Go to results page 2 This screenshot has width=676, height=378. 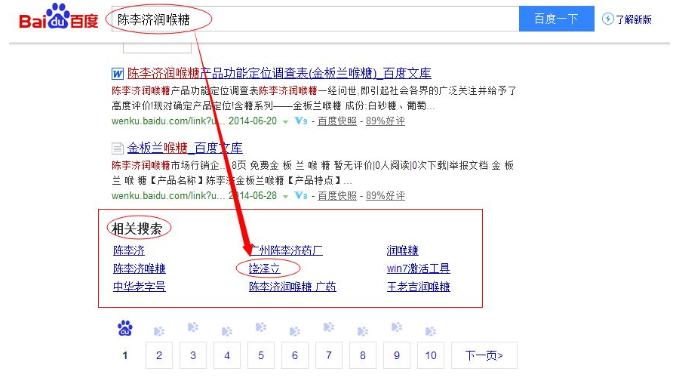coord(159,355)
